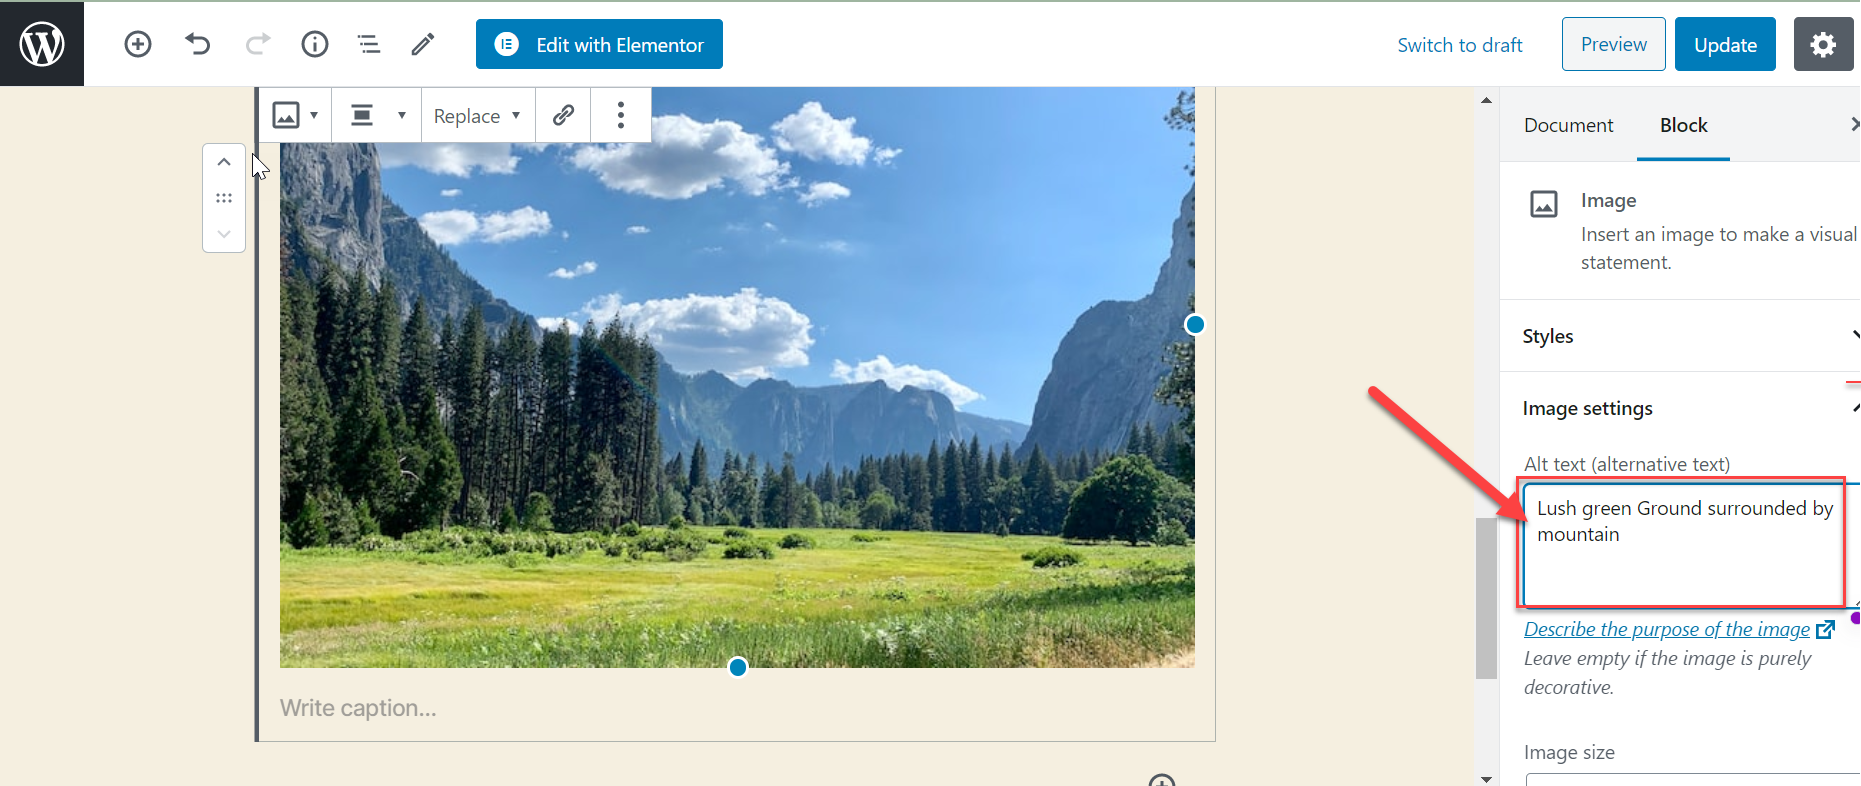
Task: Open the change block type dropdown
Action: [x=295, y=115]
